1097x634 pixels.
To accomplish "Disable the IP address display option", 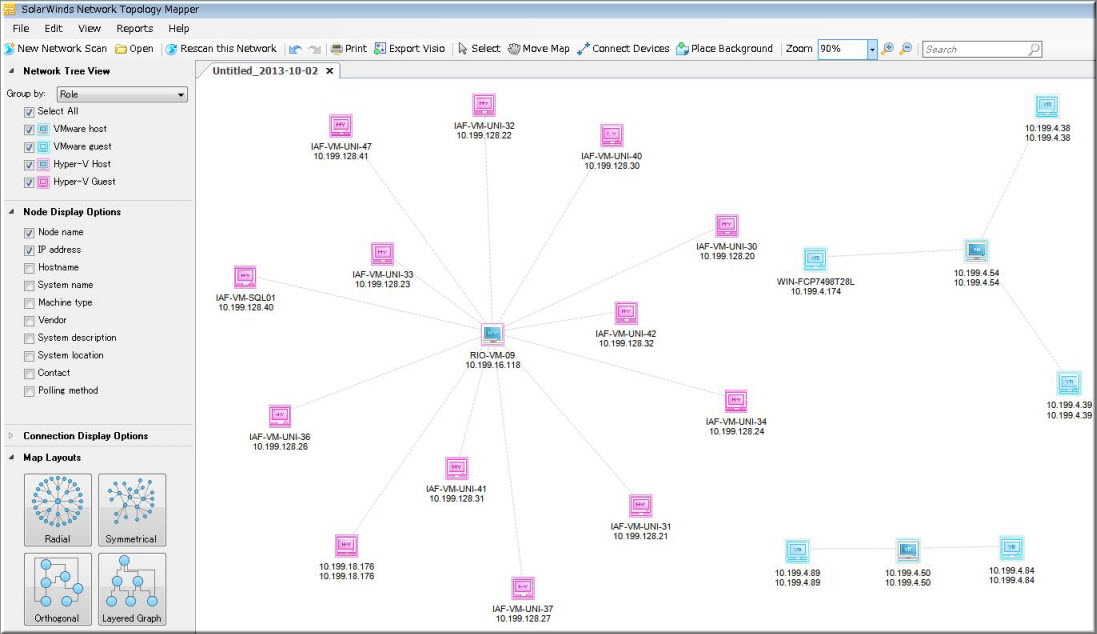I will click(x=29, y=250).
